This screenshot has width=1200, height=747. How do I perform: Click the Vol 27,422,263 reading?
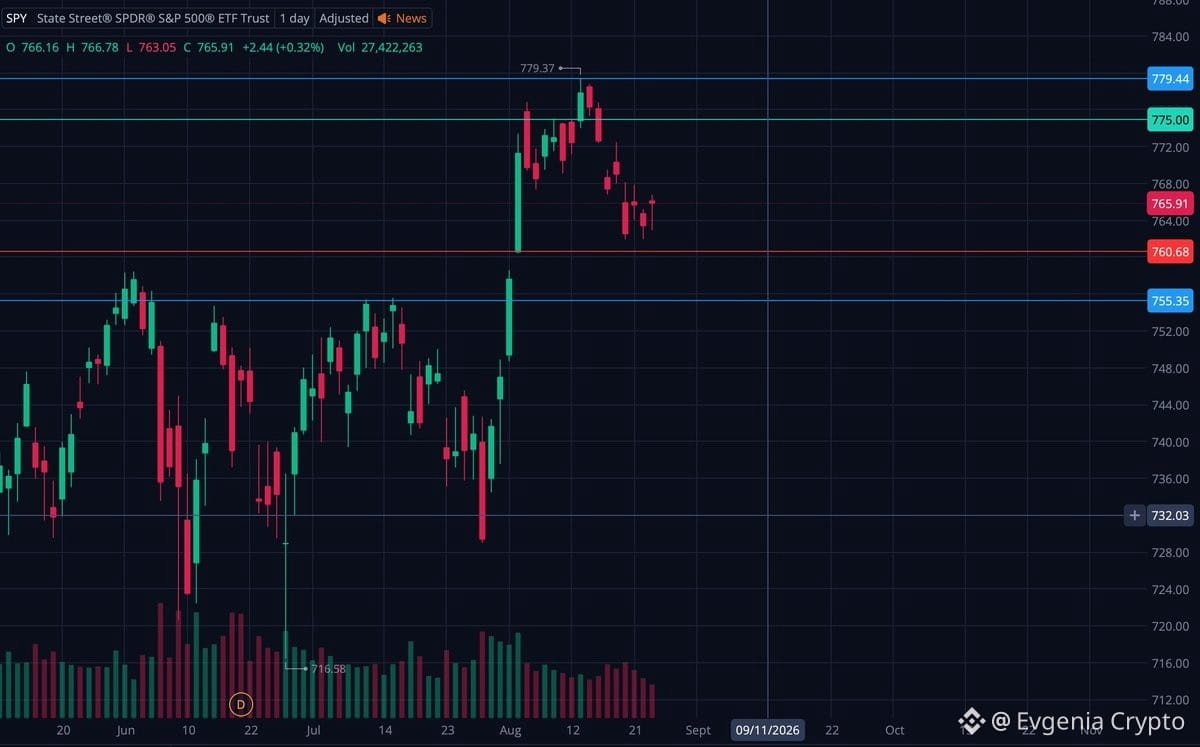pyautogui.click(x=380, y=47)
